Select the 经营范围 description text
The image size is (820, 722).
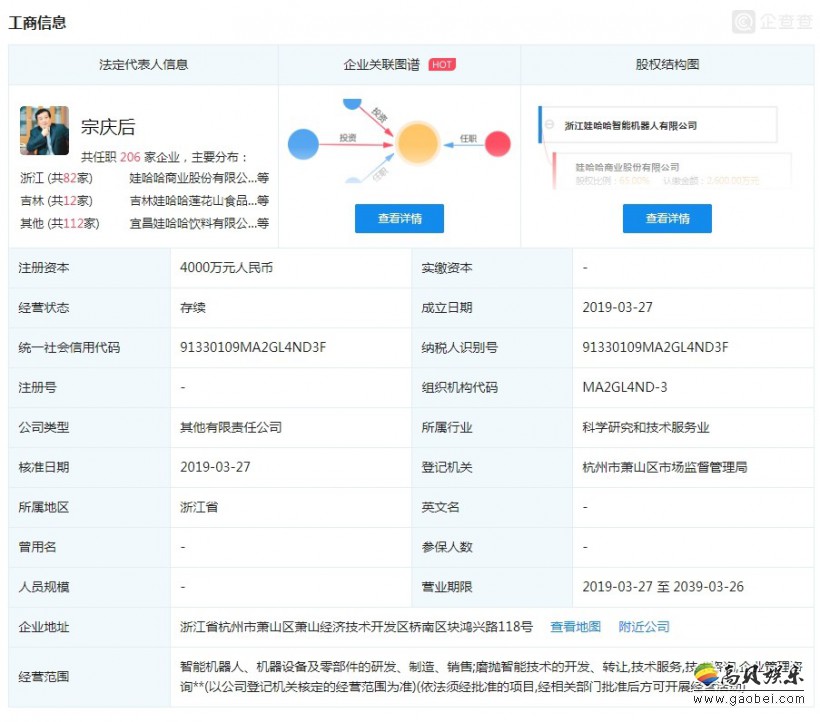click(491, 677)
